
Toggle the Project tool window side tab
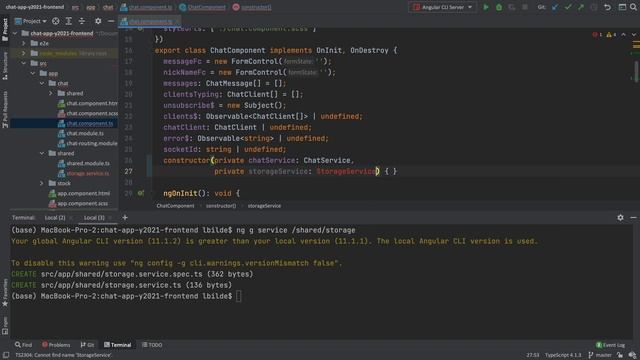point(5,30)
